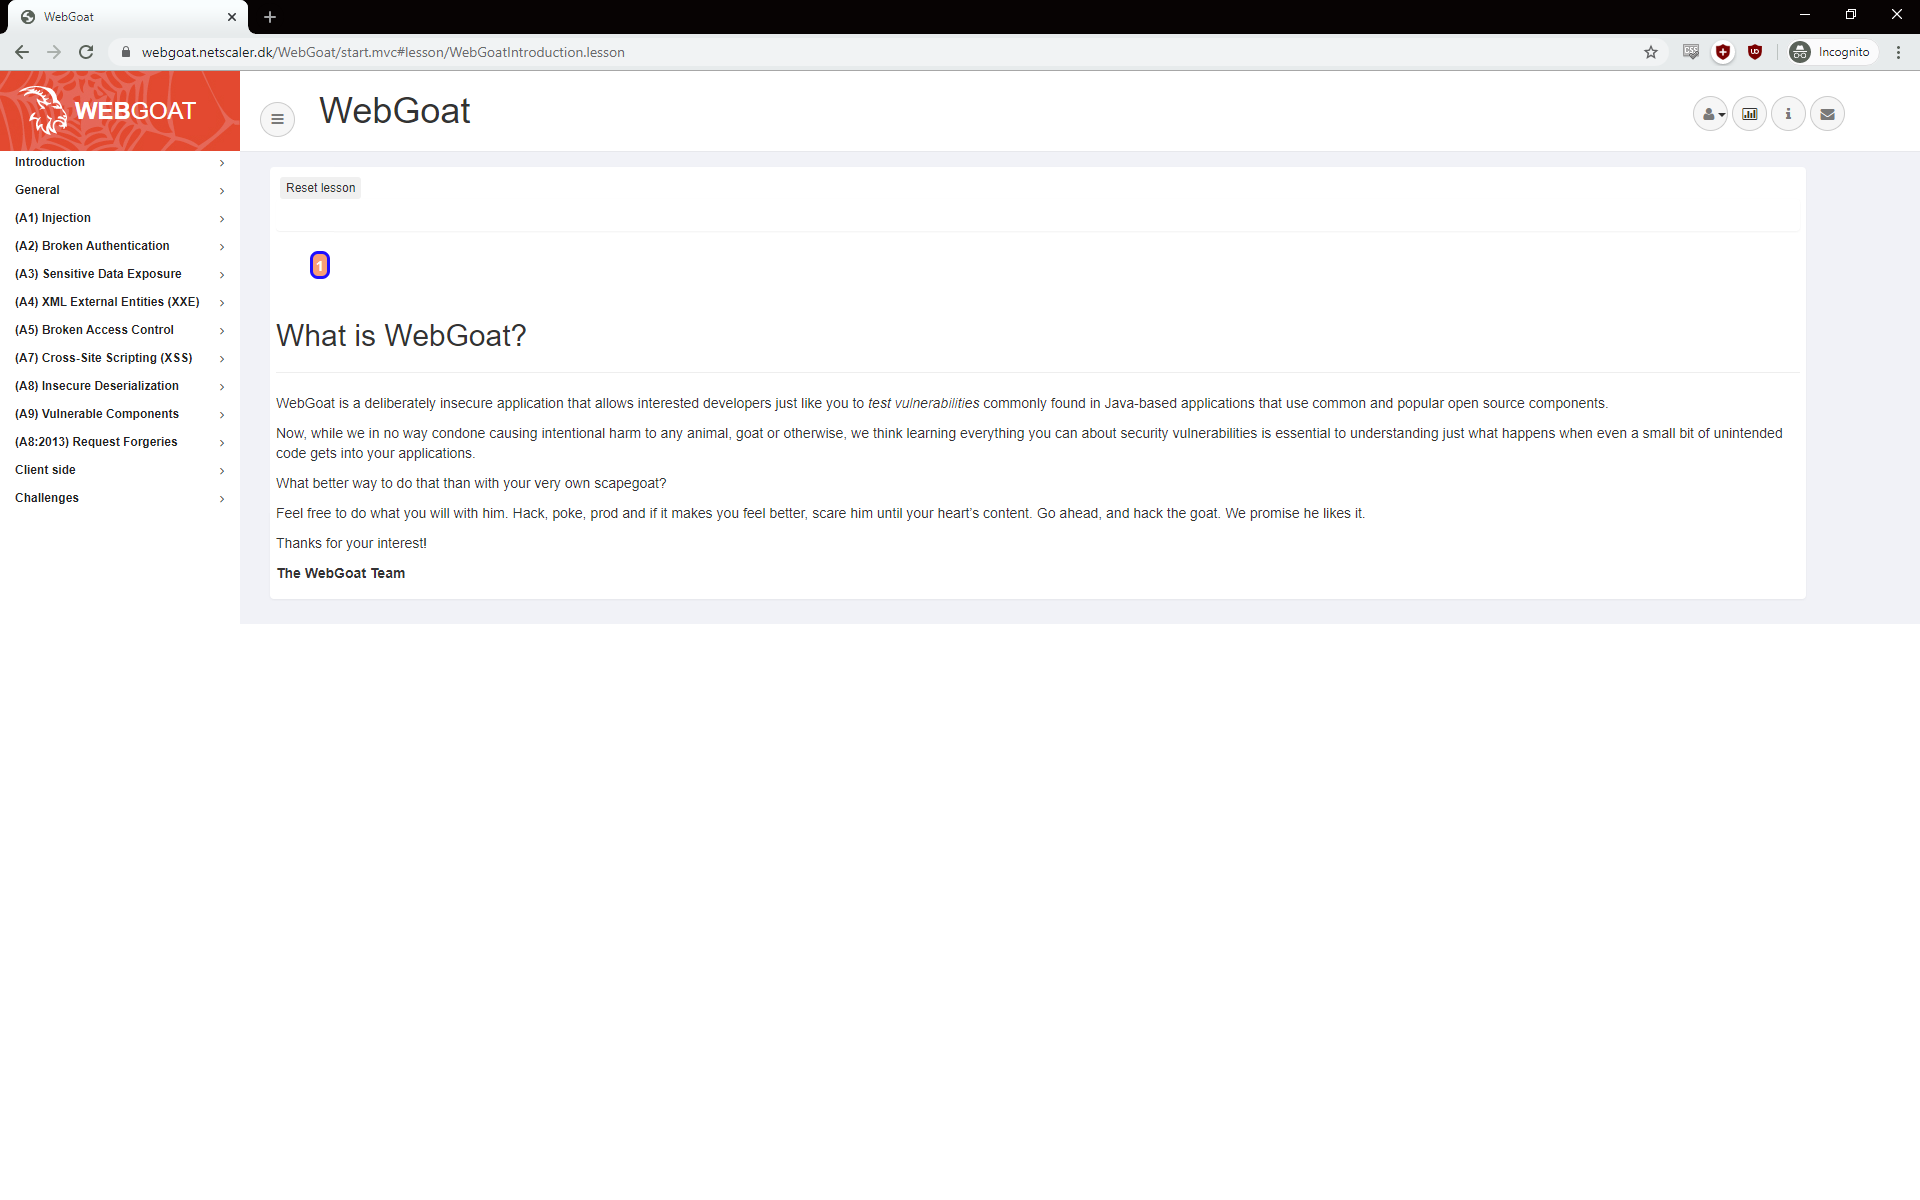Click the about info icon
Image resolution: width=1920 pixels, height=1200 pixels.
[1788, 114]
